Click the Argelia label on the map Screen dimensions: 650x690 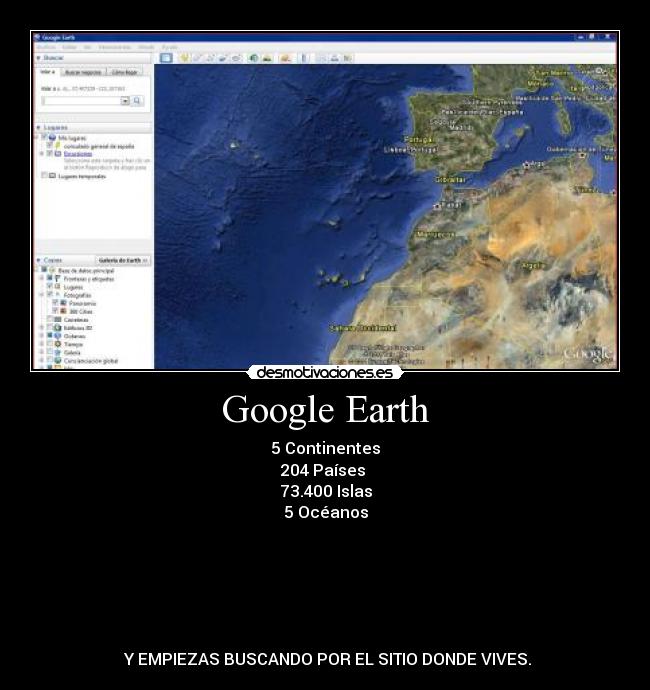coord(533,265)
